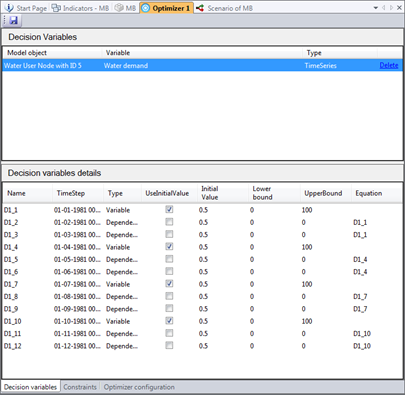Viewport: 405px width, 395px height.
Task: Click the Equation cell D1_7 in row D1_9
Action: pos(376,309)
